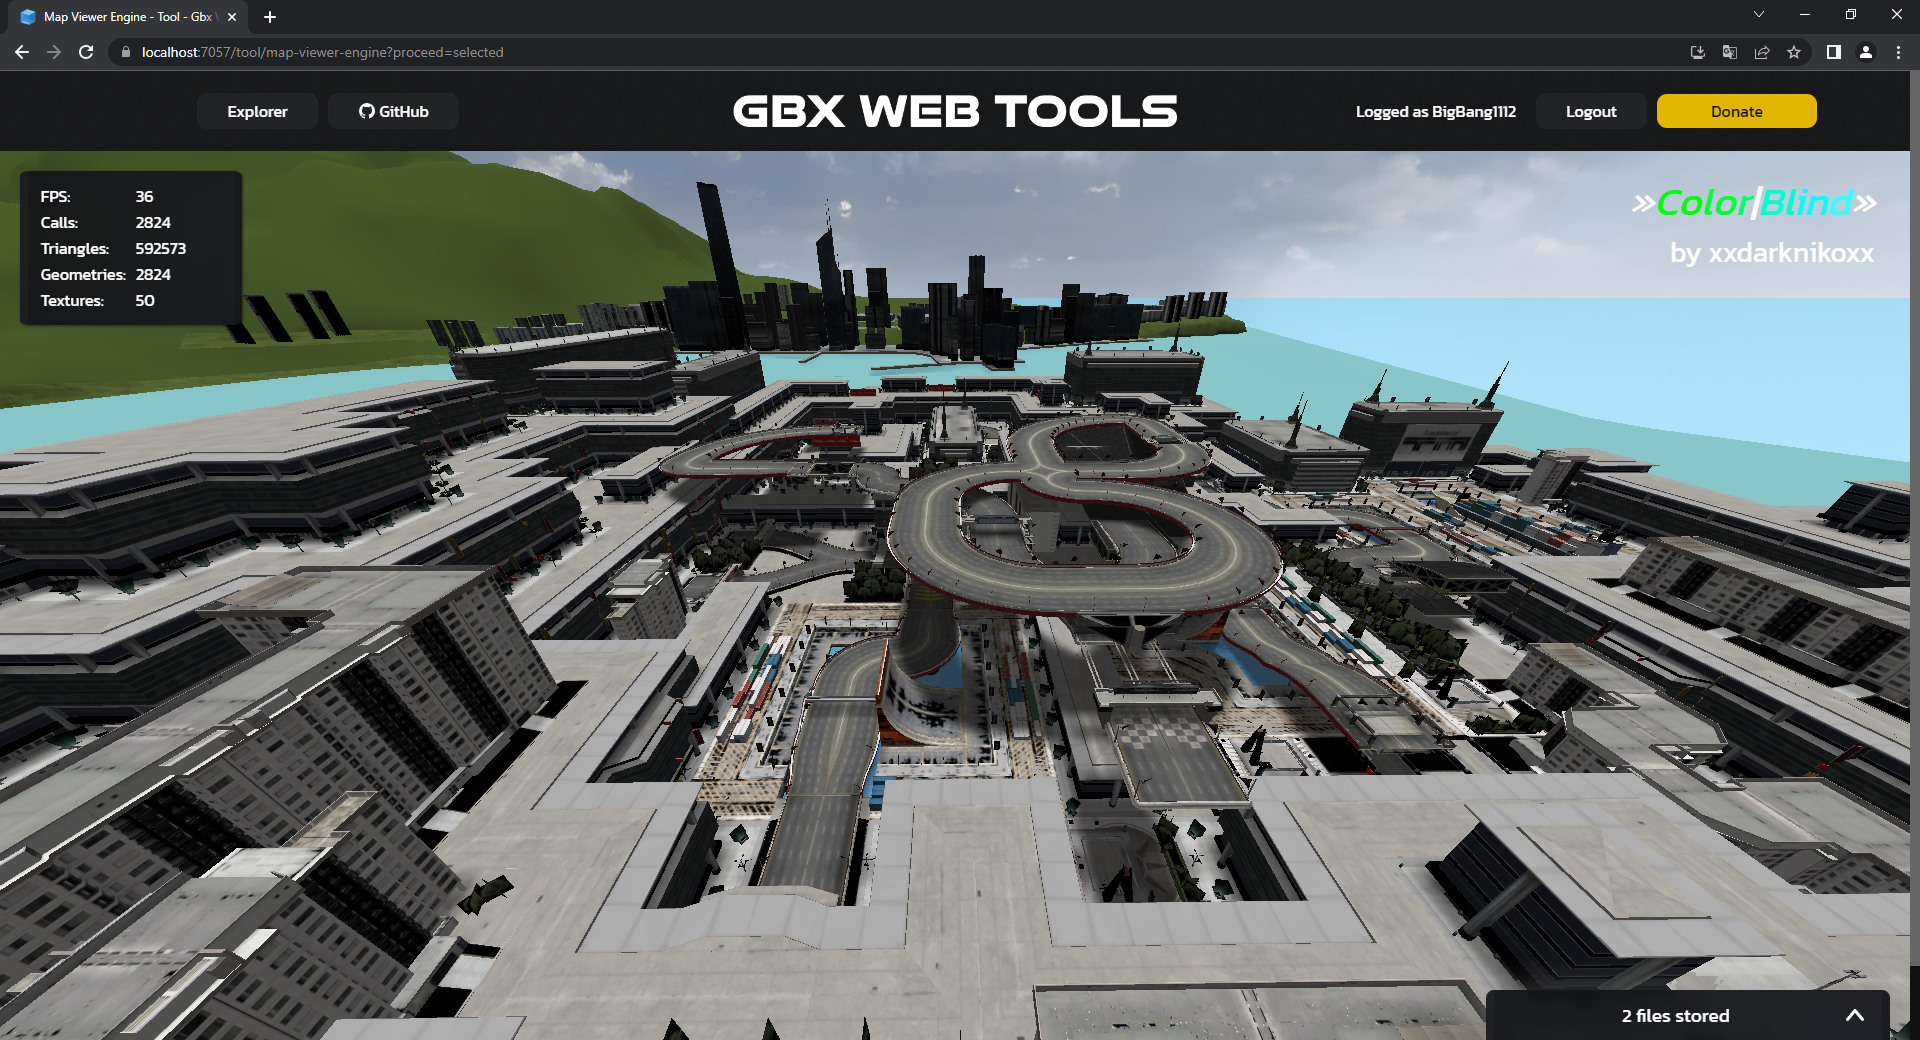Open the tab search dropdown
This screenshot has width=1920, height=1040.
1759,14
